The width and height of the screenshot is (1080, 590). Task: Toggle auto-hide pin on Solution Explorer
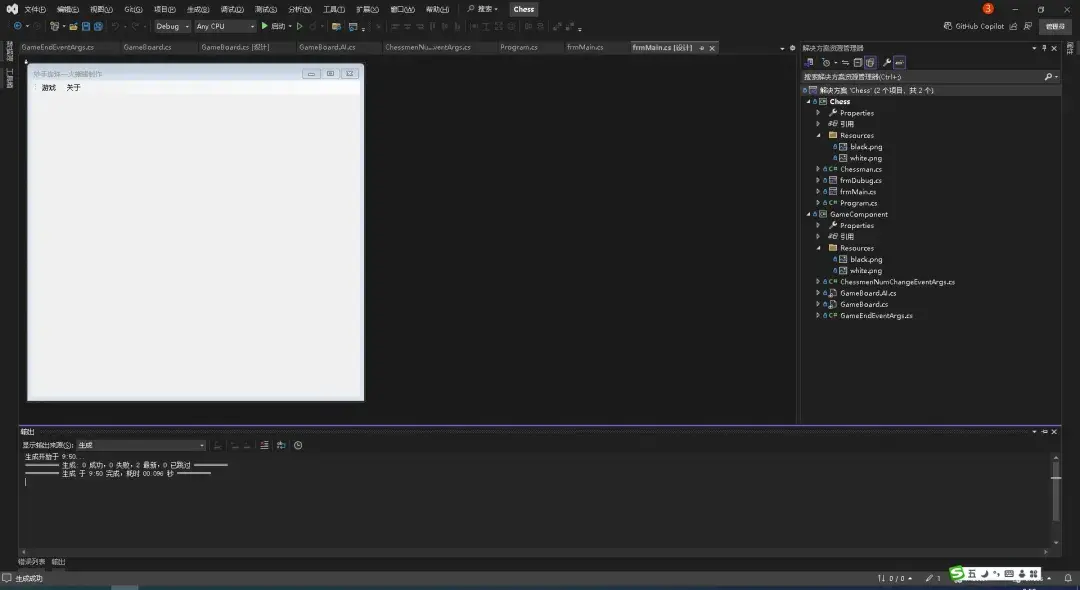(x=1043, y=47)
